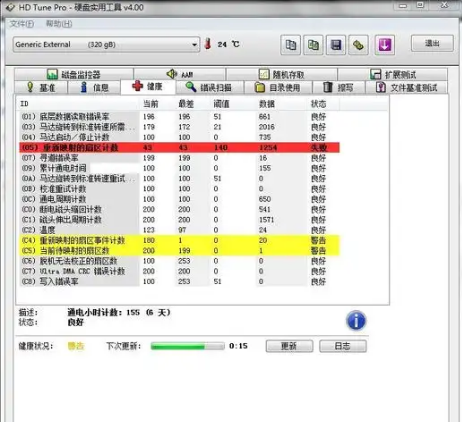
Task: Select the (0B) 校准重试计数 row
Action: point(179,189)
